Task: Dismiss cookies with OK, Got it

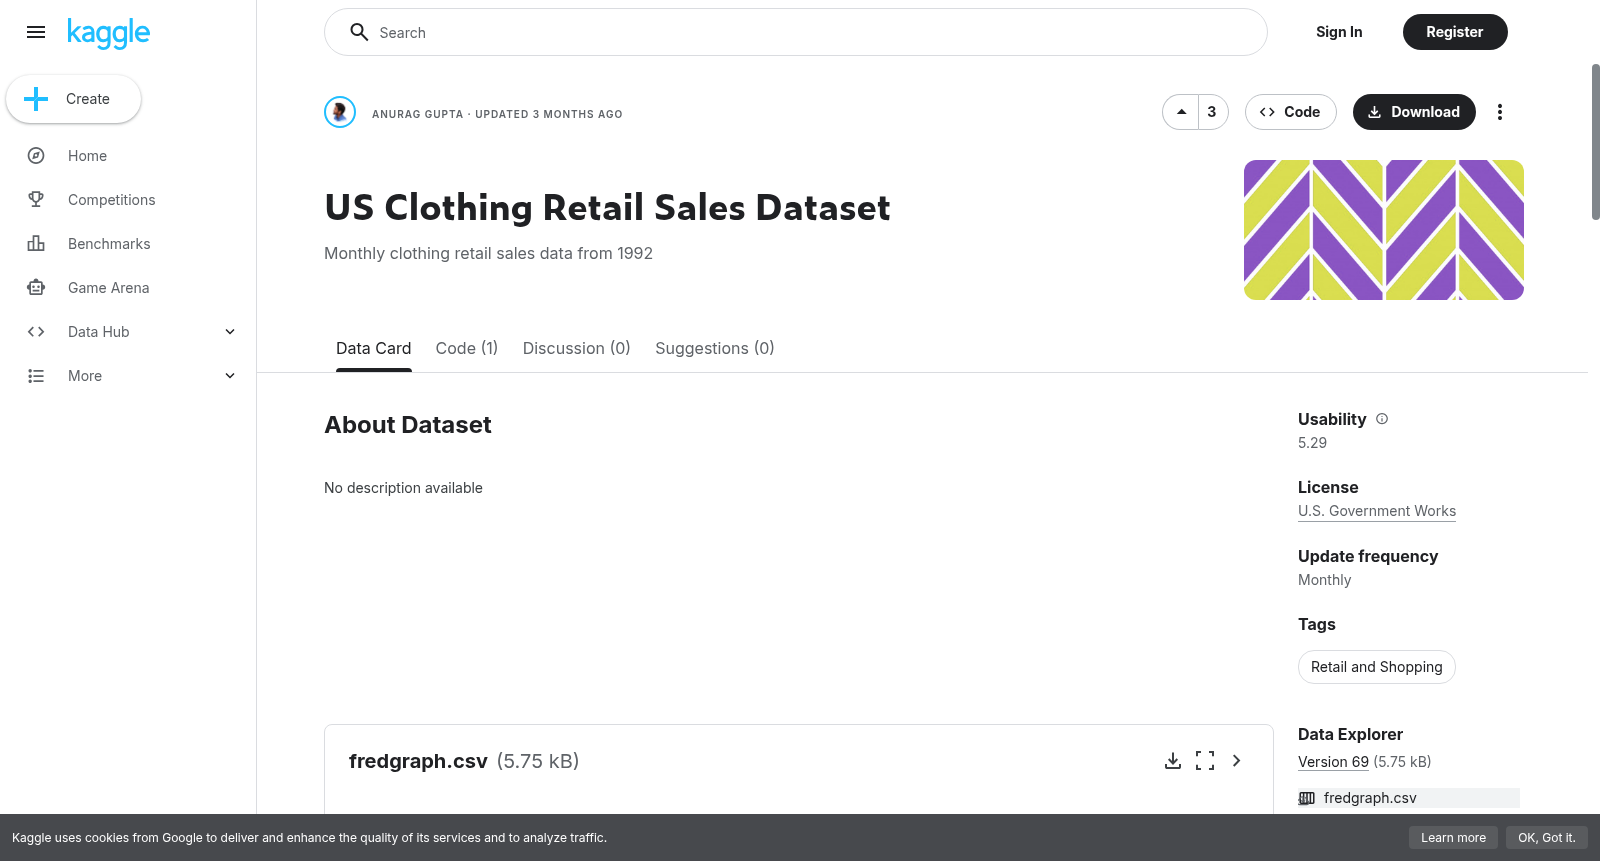Action: [1546, 838]
